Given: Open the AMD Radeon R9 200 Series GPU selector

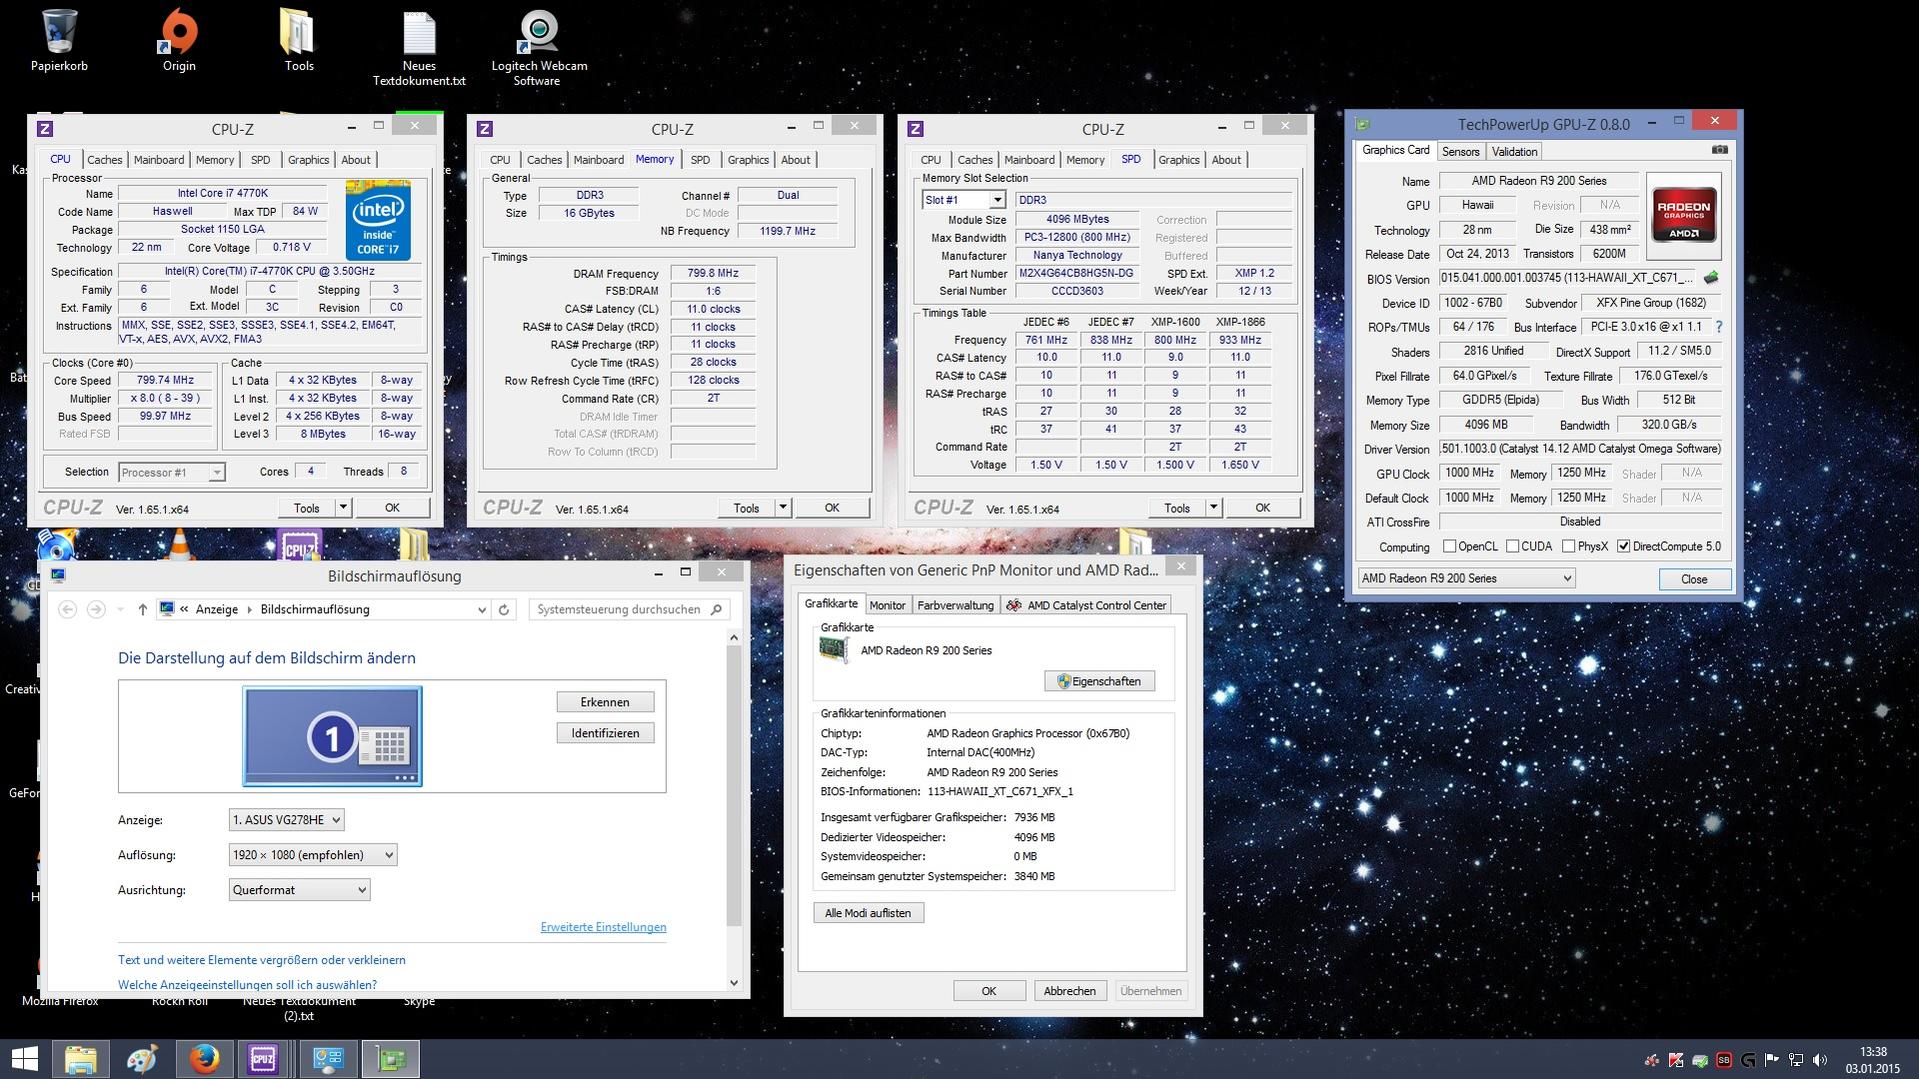Looking at the screenshot, I should pyautogui.click(x=1466, y=578).
